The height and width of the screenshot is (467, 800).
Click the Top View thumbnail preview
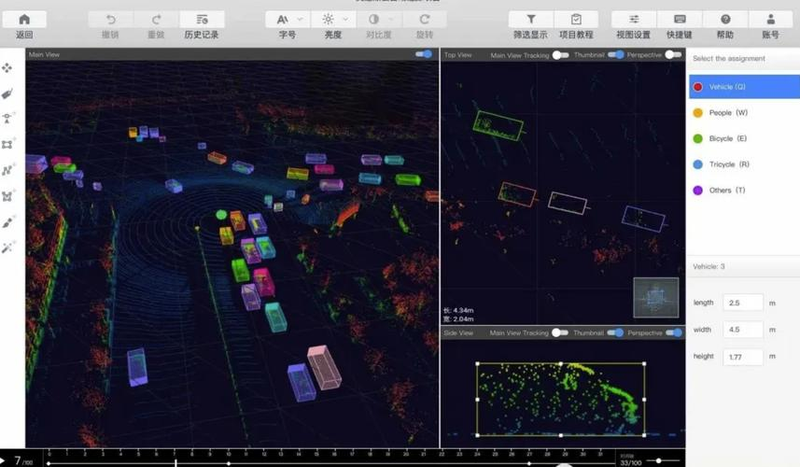point(655,297)
